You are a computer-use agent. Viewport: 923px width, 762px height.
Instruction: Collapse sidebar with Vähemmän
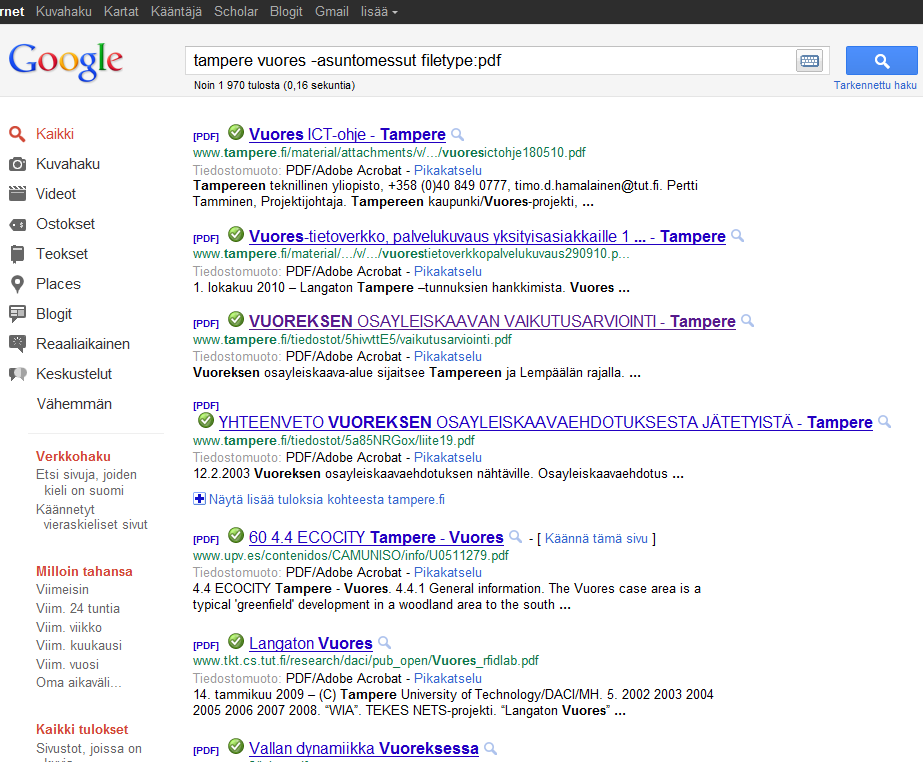[x=74, y=404]
